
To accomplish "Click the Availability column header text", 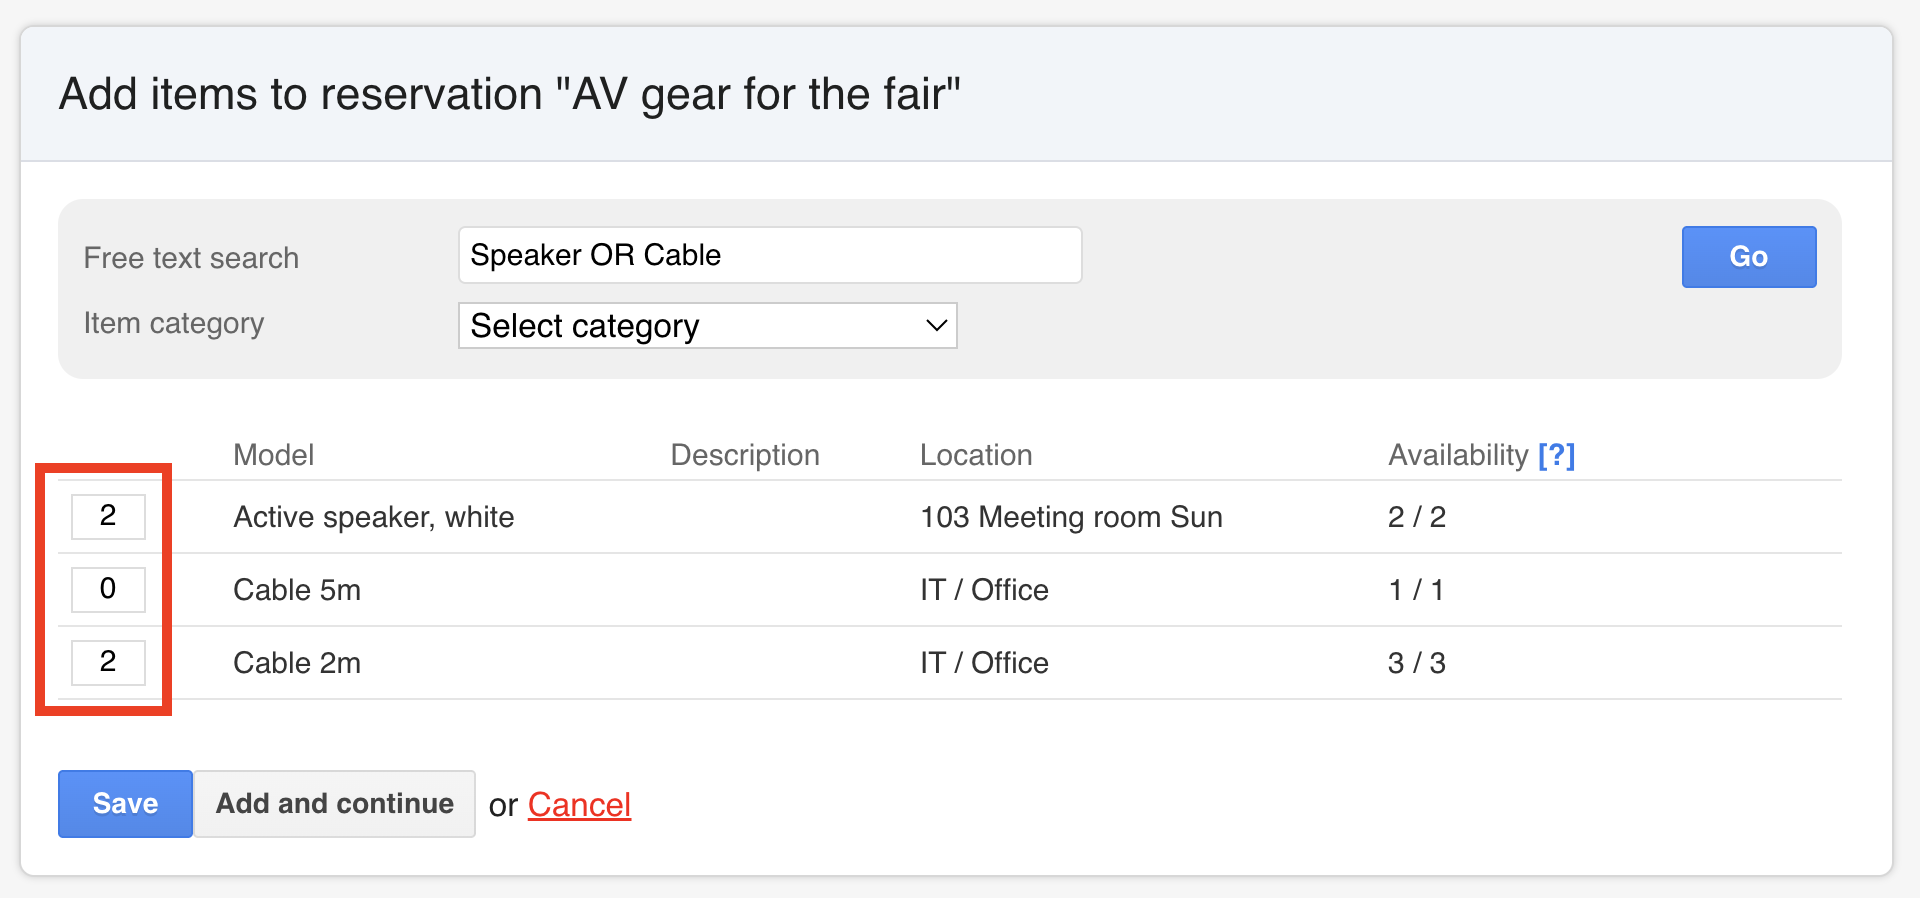I will click(x=1457, y=455).
